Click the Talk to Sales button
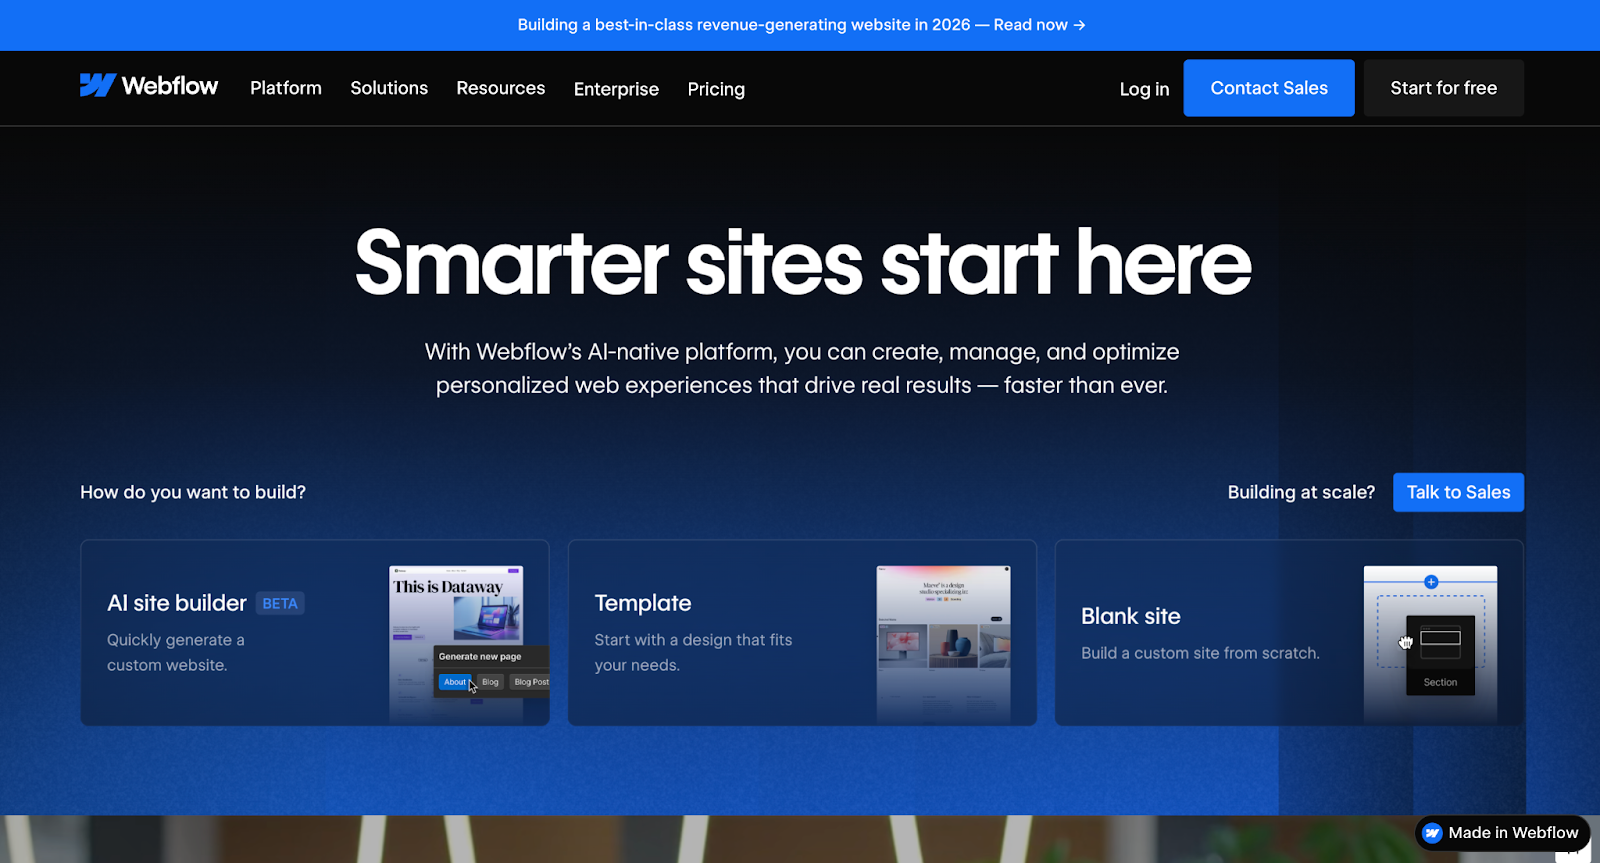This screenshot has width=1600, height=863. coord(1458,492)
